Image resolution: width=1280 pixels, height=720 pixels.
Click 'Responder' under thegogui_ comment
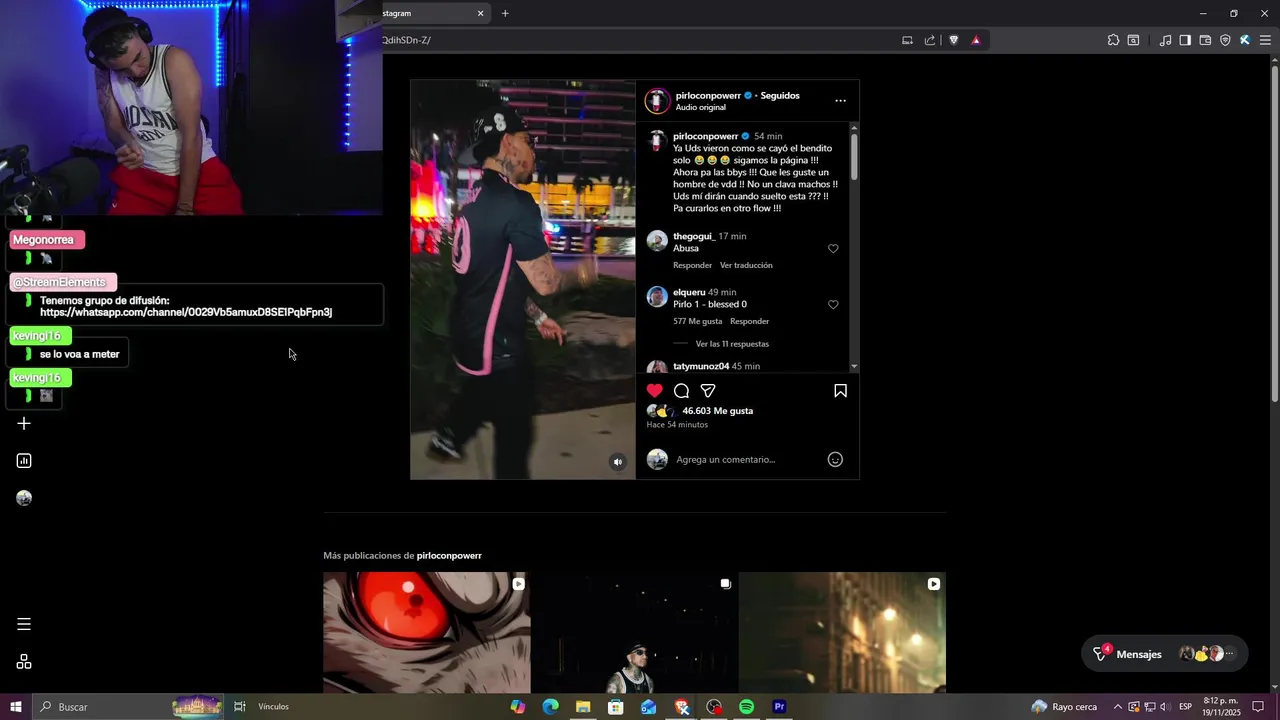click(x=692, y=265)
